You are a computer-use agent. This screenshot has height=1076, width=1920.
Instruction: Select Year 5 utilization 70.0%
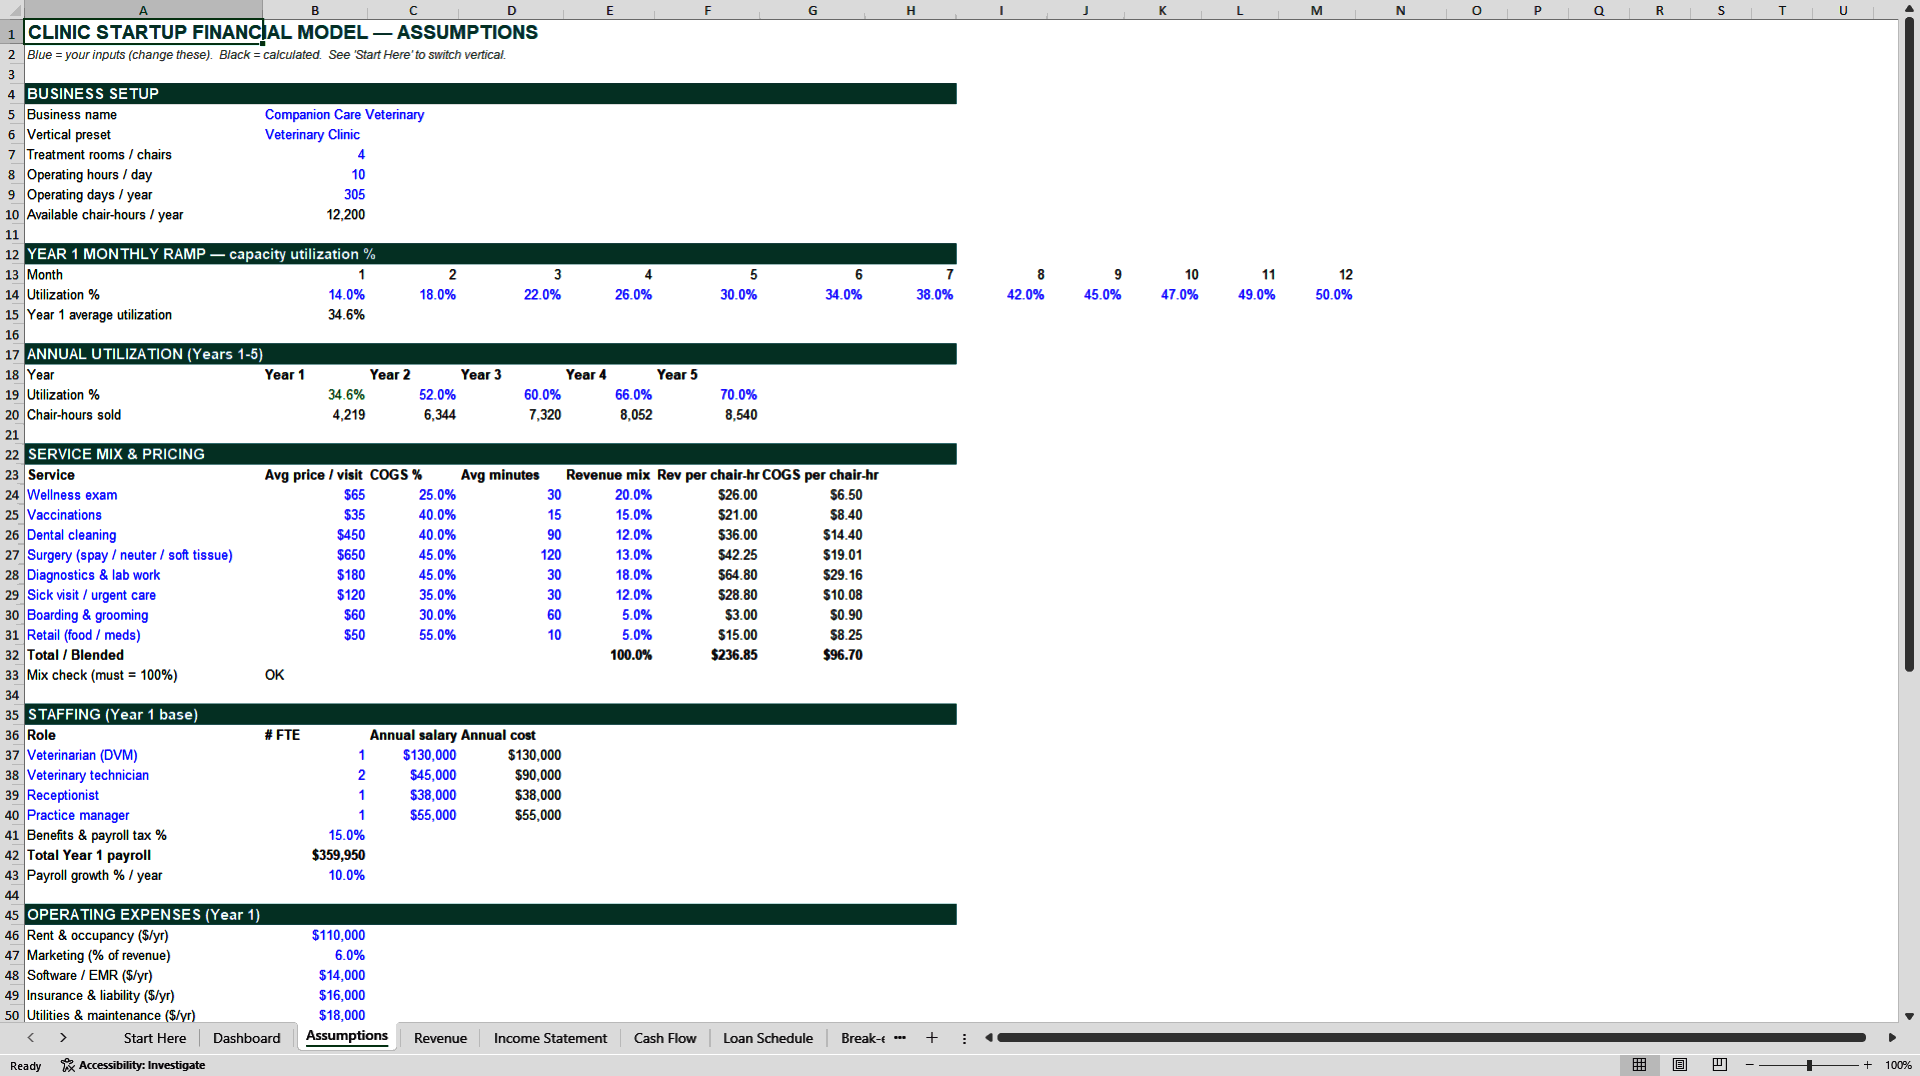707,395
